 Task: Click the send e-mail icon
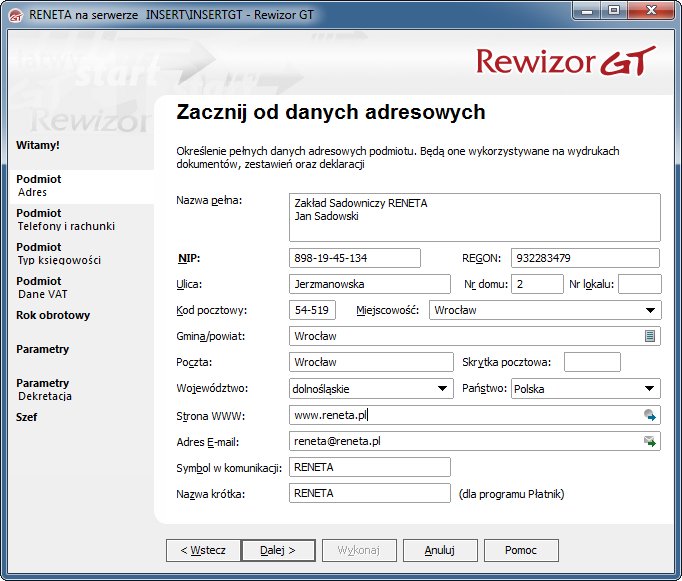650,441
